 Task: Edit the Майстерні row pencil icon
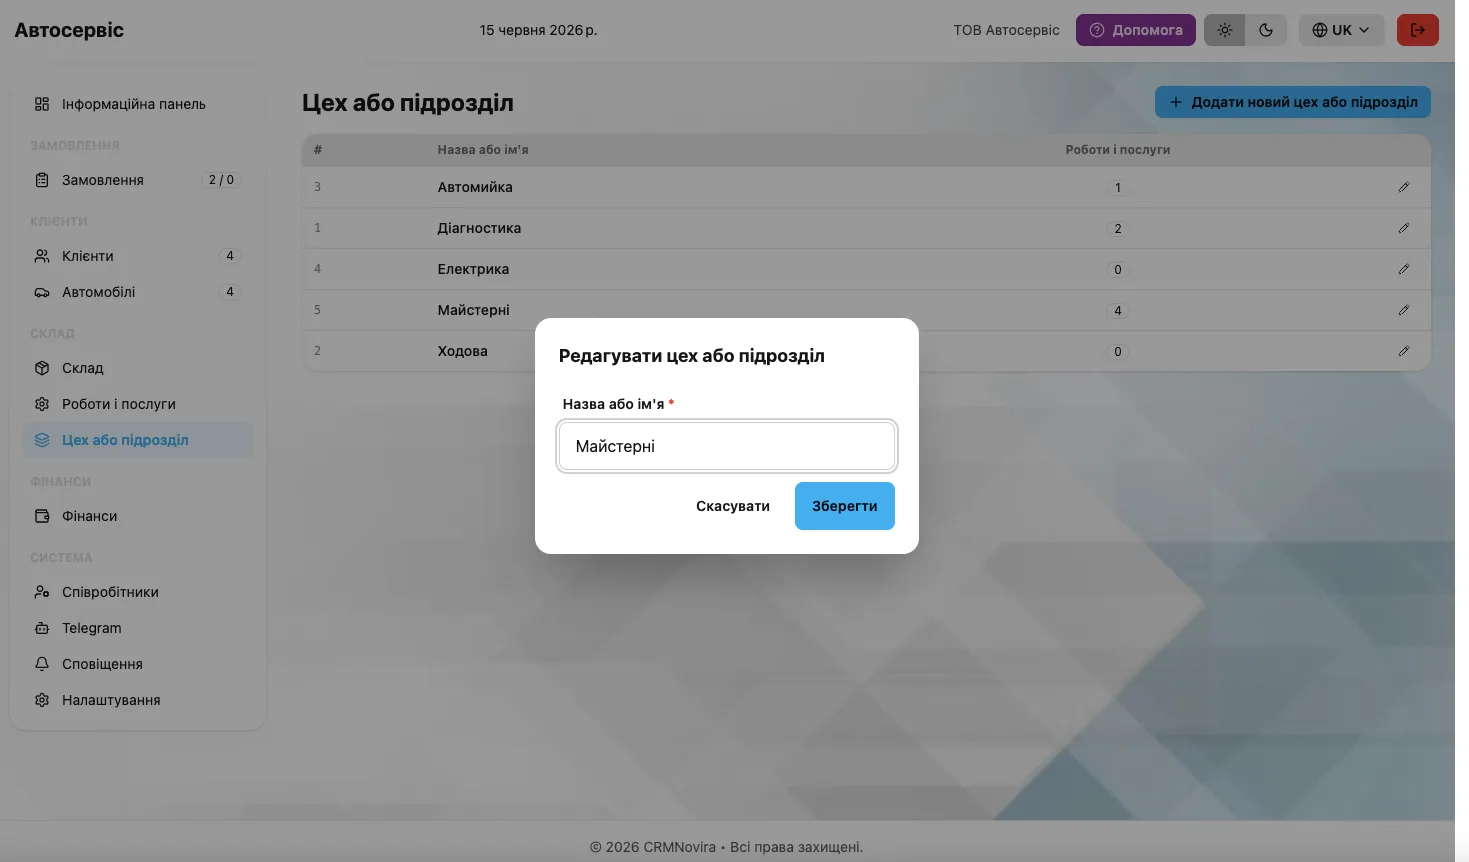pyautogui.click(x=1404, y=310)
